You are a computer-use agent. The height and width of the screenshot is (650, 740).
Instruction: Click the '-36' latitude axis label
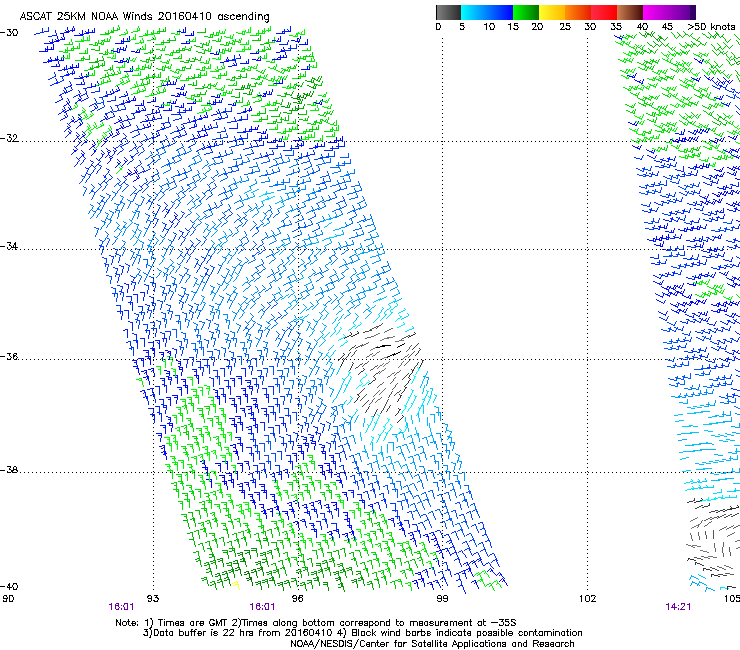click(9, 356)
